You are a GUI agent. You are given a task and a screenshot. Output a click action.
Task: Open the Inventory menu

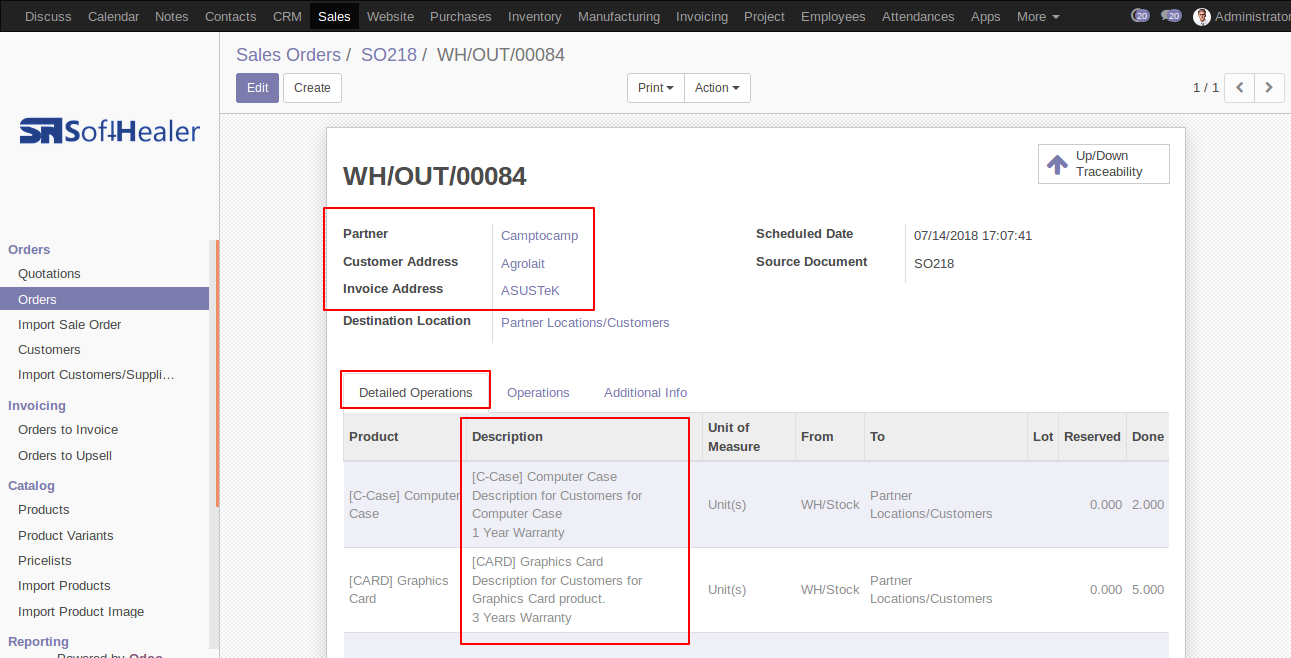pos(535,16)
